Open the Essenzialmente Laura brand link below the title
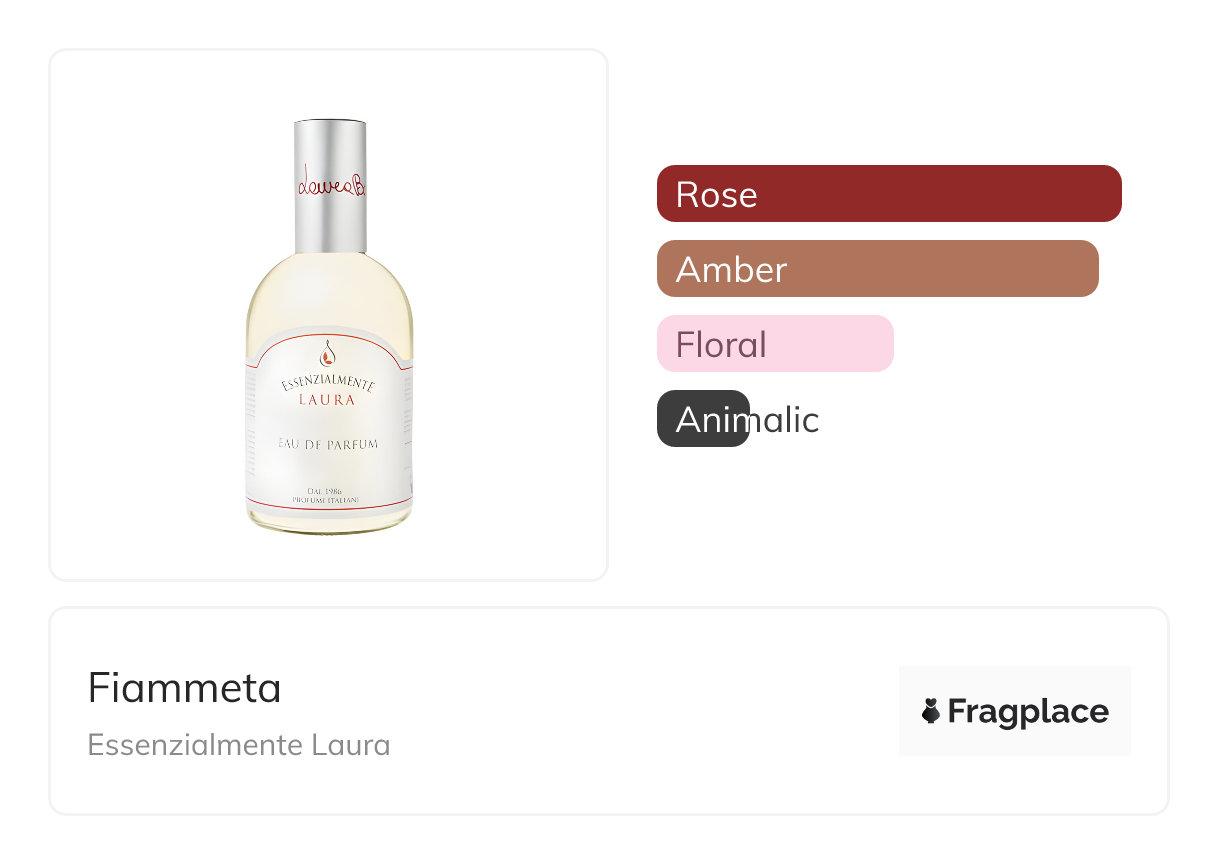 coord(238,745)
